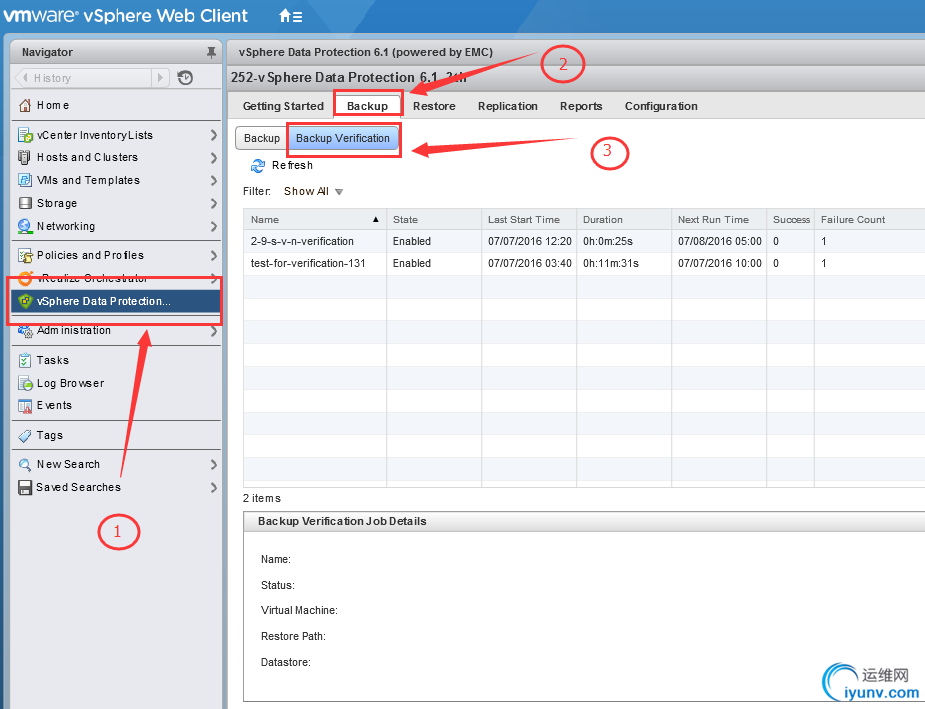Viewport: 925px width, 709px height.
Task: Expand Storage chevron
Action: (x=214, y=203)
